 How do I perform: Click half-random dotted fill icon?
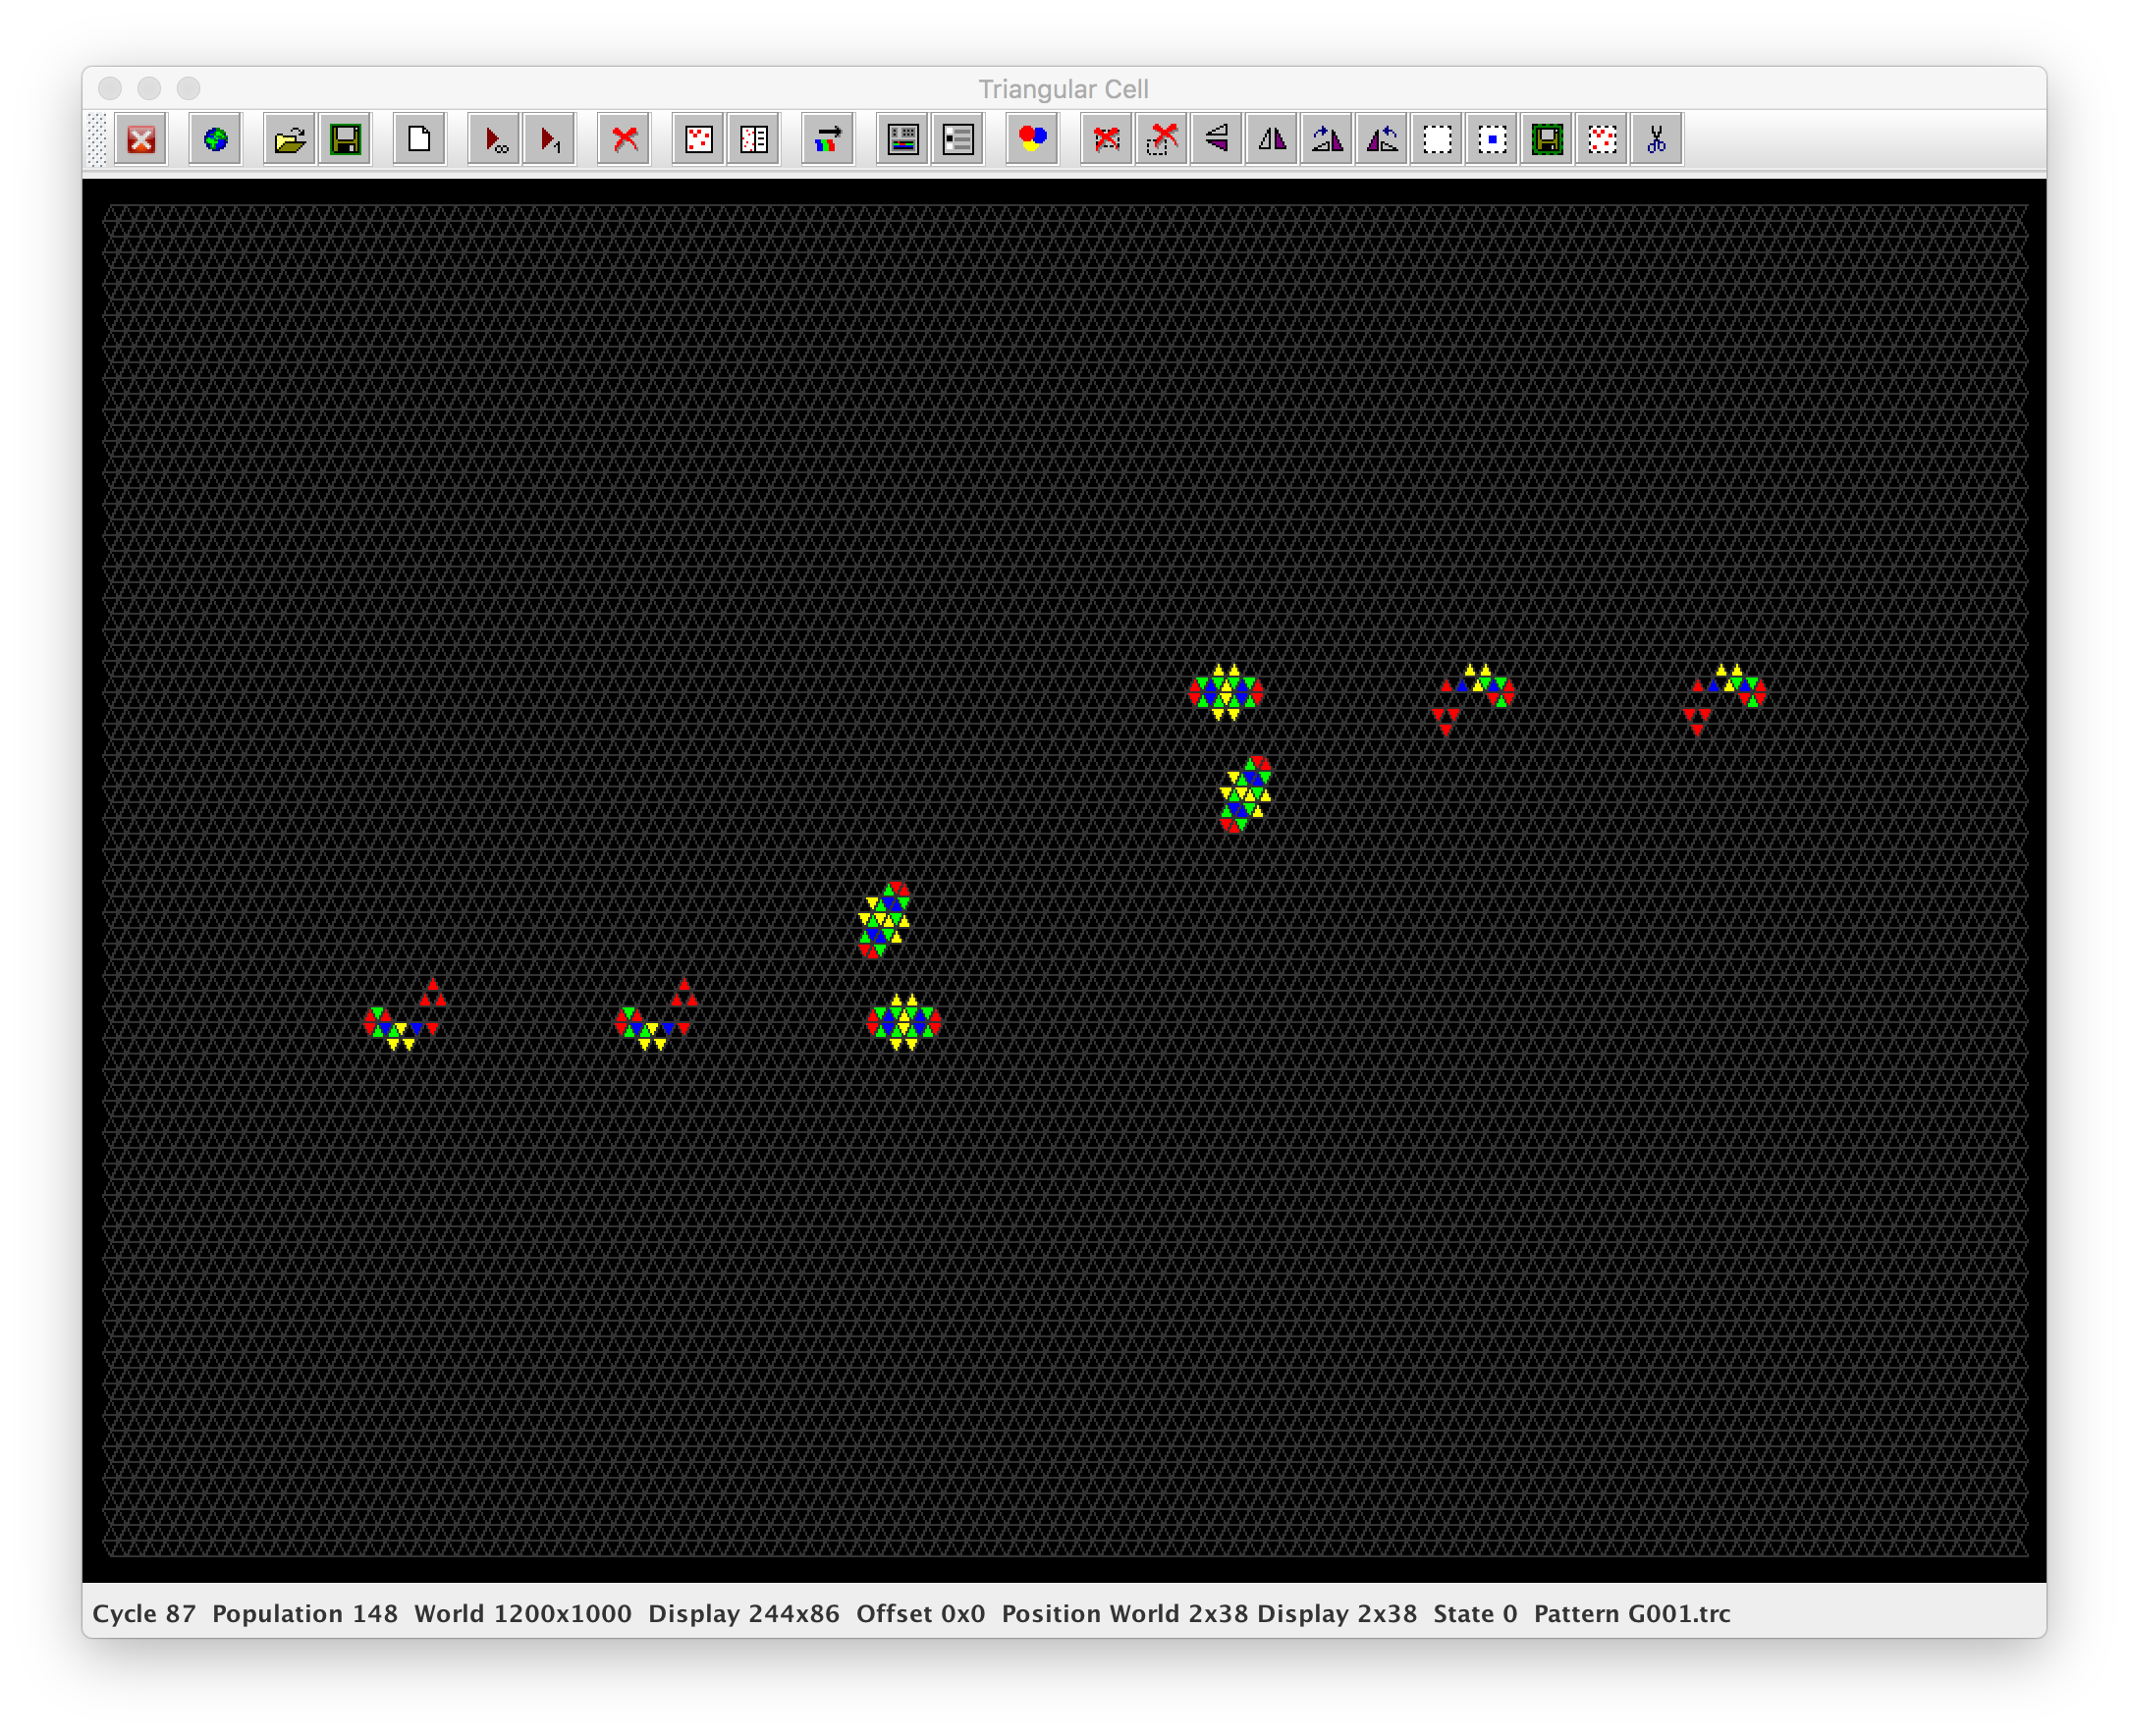tap(753, 139)
